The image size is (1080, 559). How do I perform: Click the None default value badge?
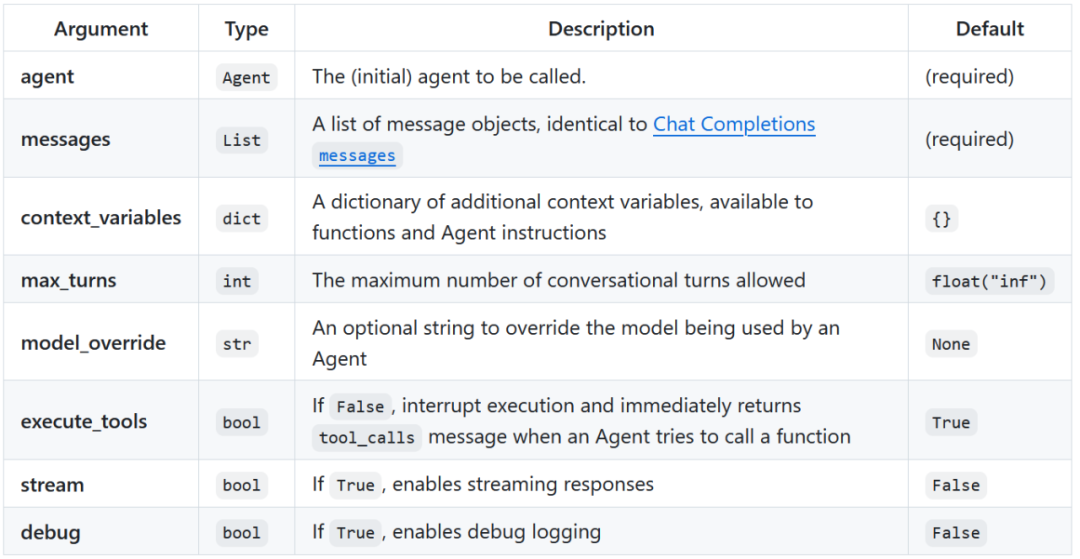tap(950, 344)
